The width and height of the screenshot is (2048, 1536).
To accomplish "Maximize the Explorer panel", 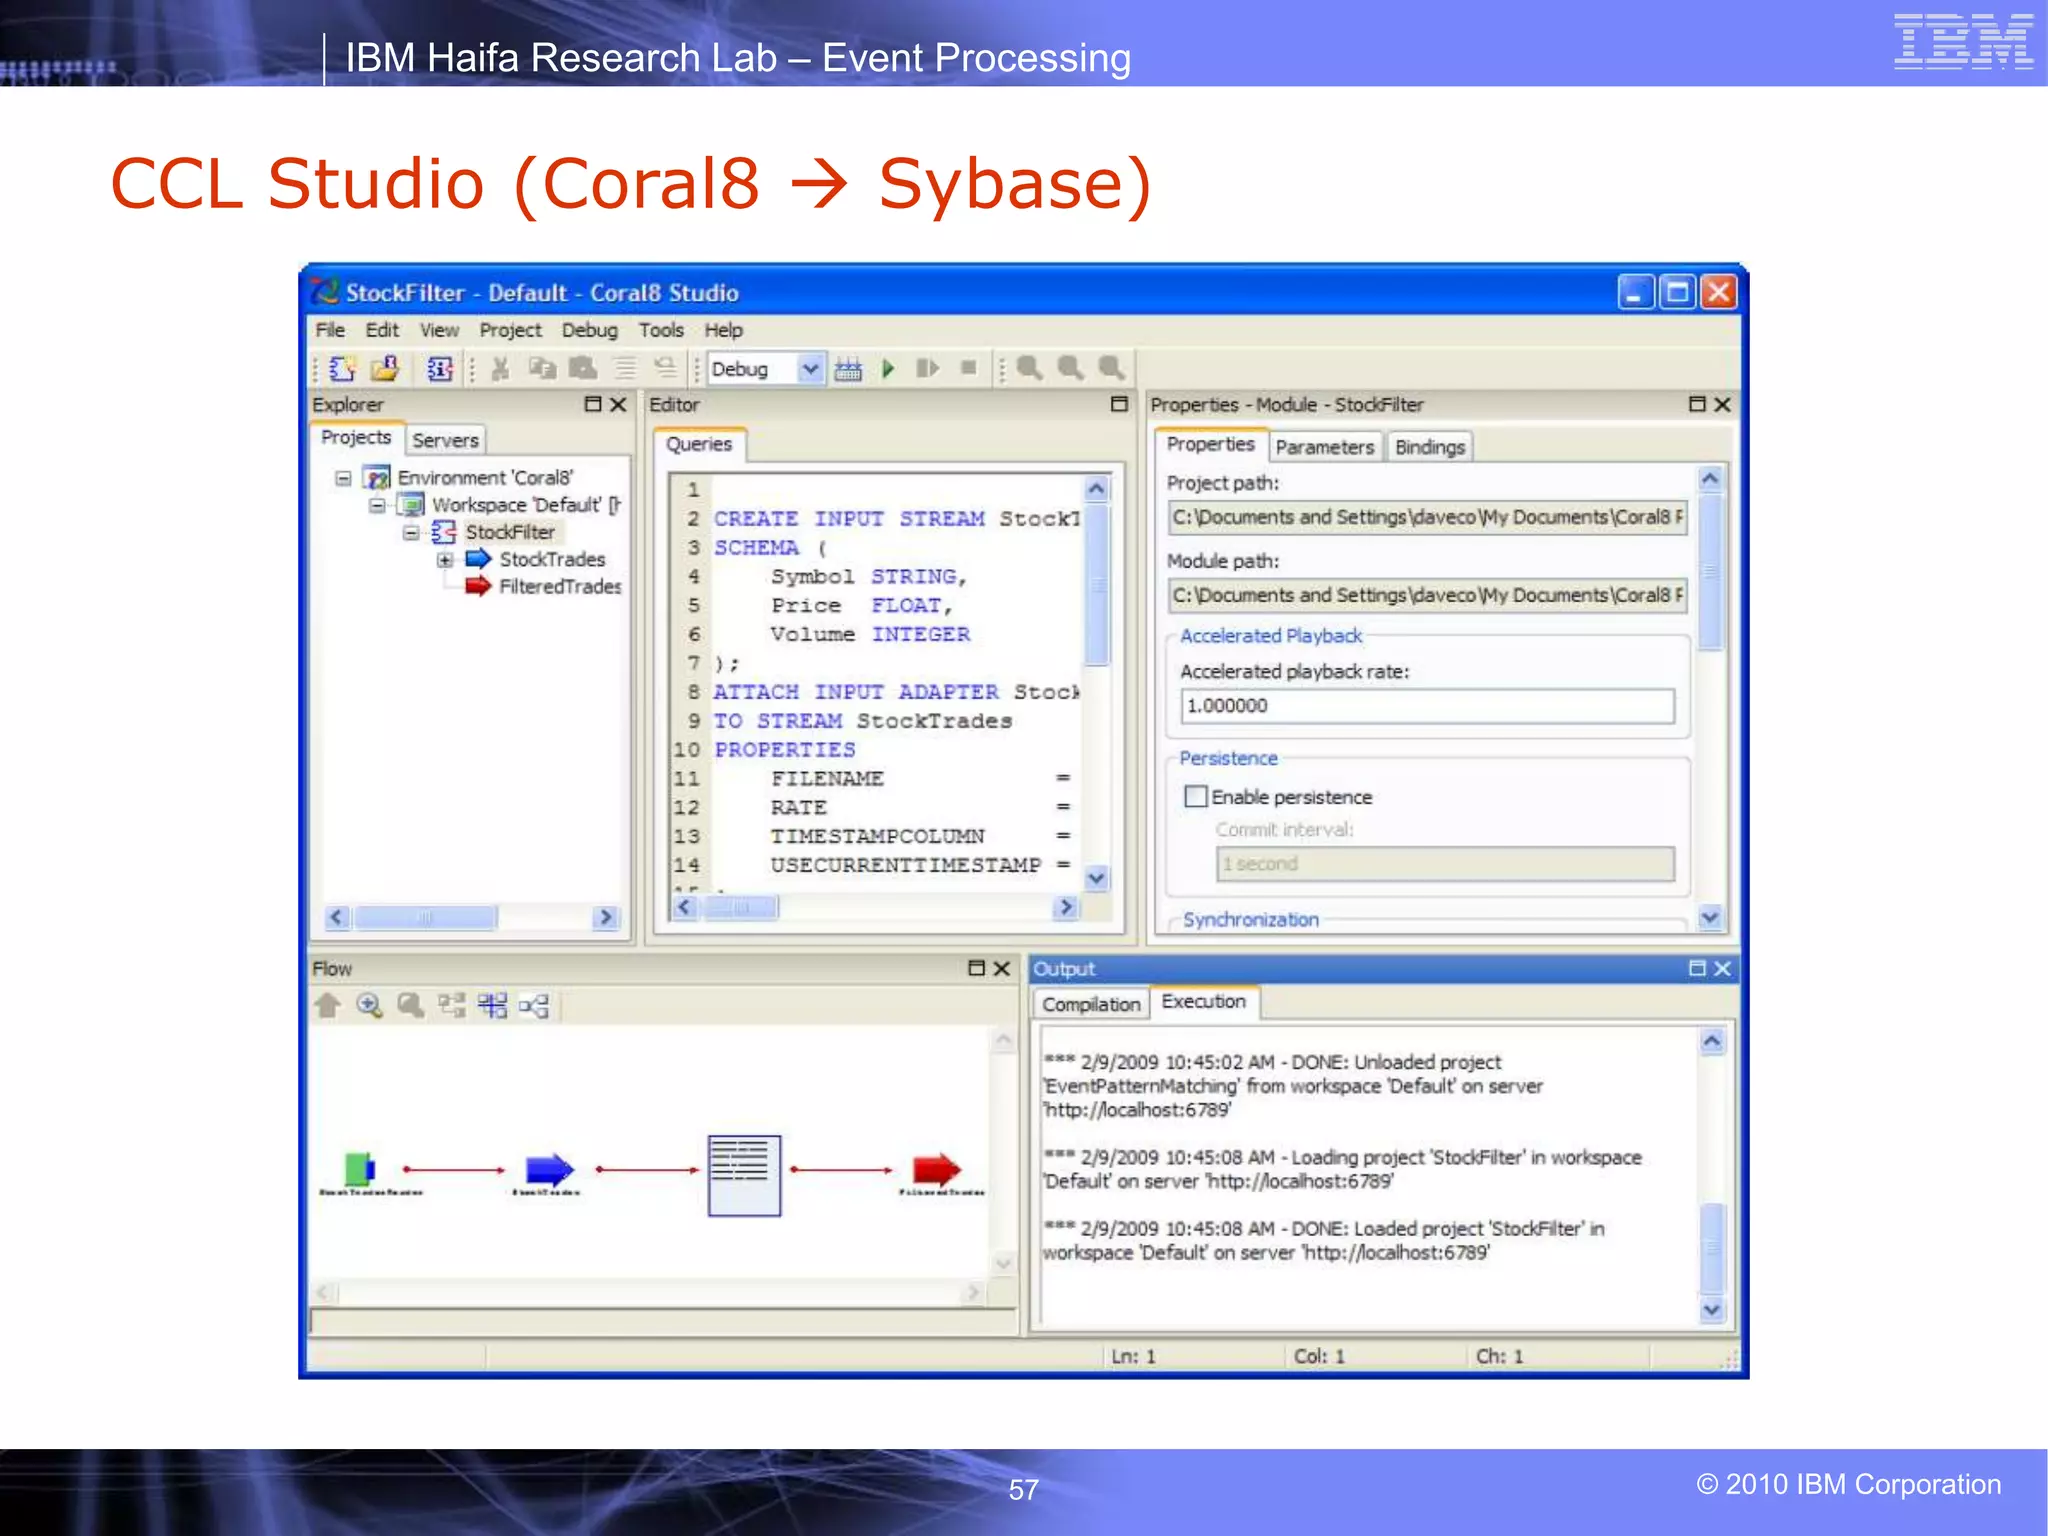I will (593, 404).
